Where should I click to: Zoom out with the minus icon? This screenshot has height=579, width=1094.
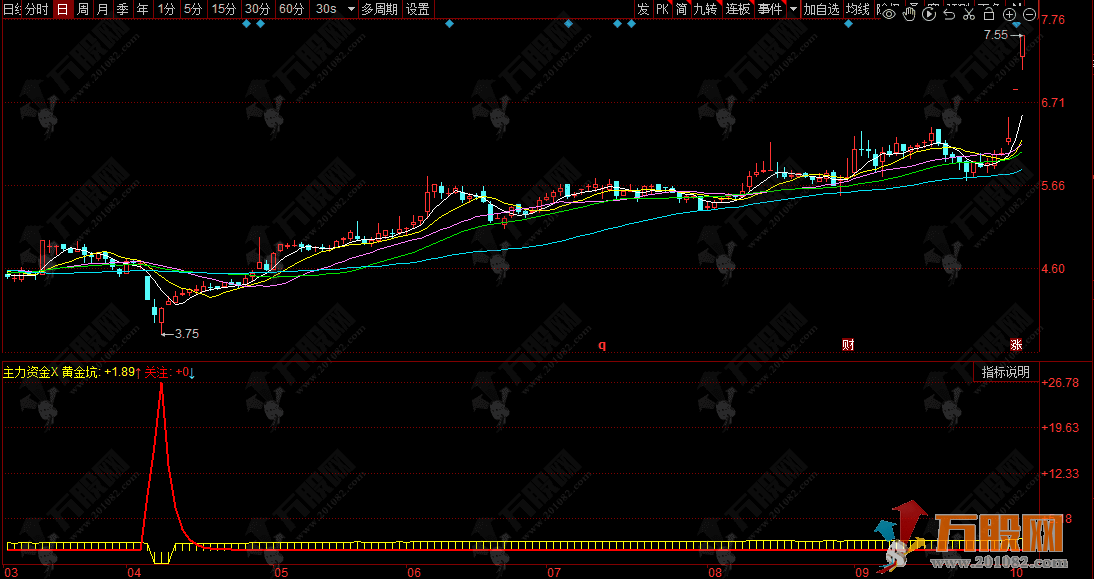click(x=1029, y=14)
